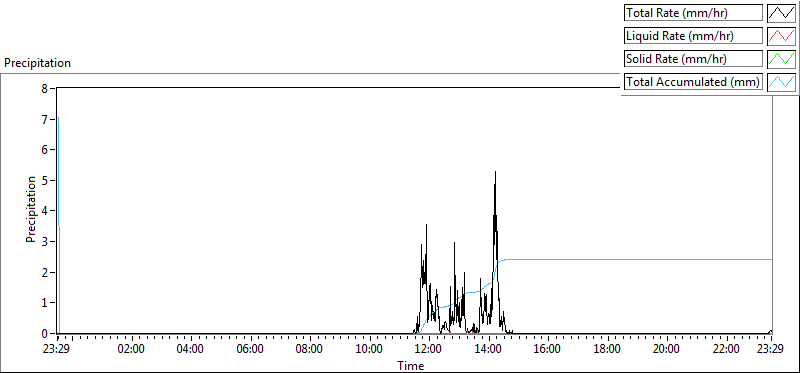Click the 22:00 time axis label
The width and height of the screenshot is (800, 373).
point(726,350)
